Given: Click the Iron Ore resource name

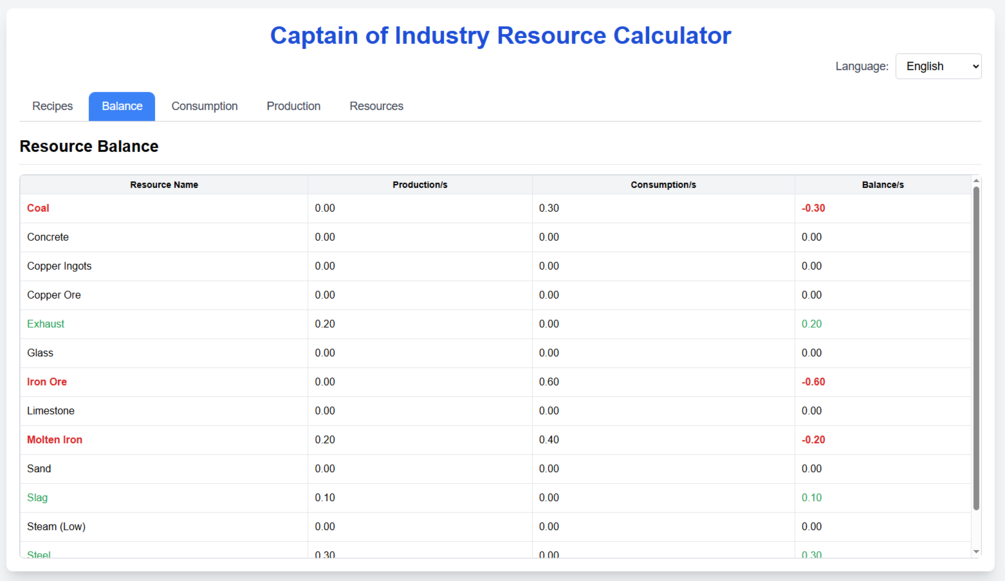Looking at the screenshot, I should tap(47, 382).
